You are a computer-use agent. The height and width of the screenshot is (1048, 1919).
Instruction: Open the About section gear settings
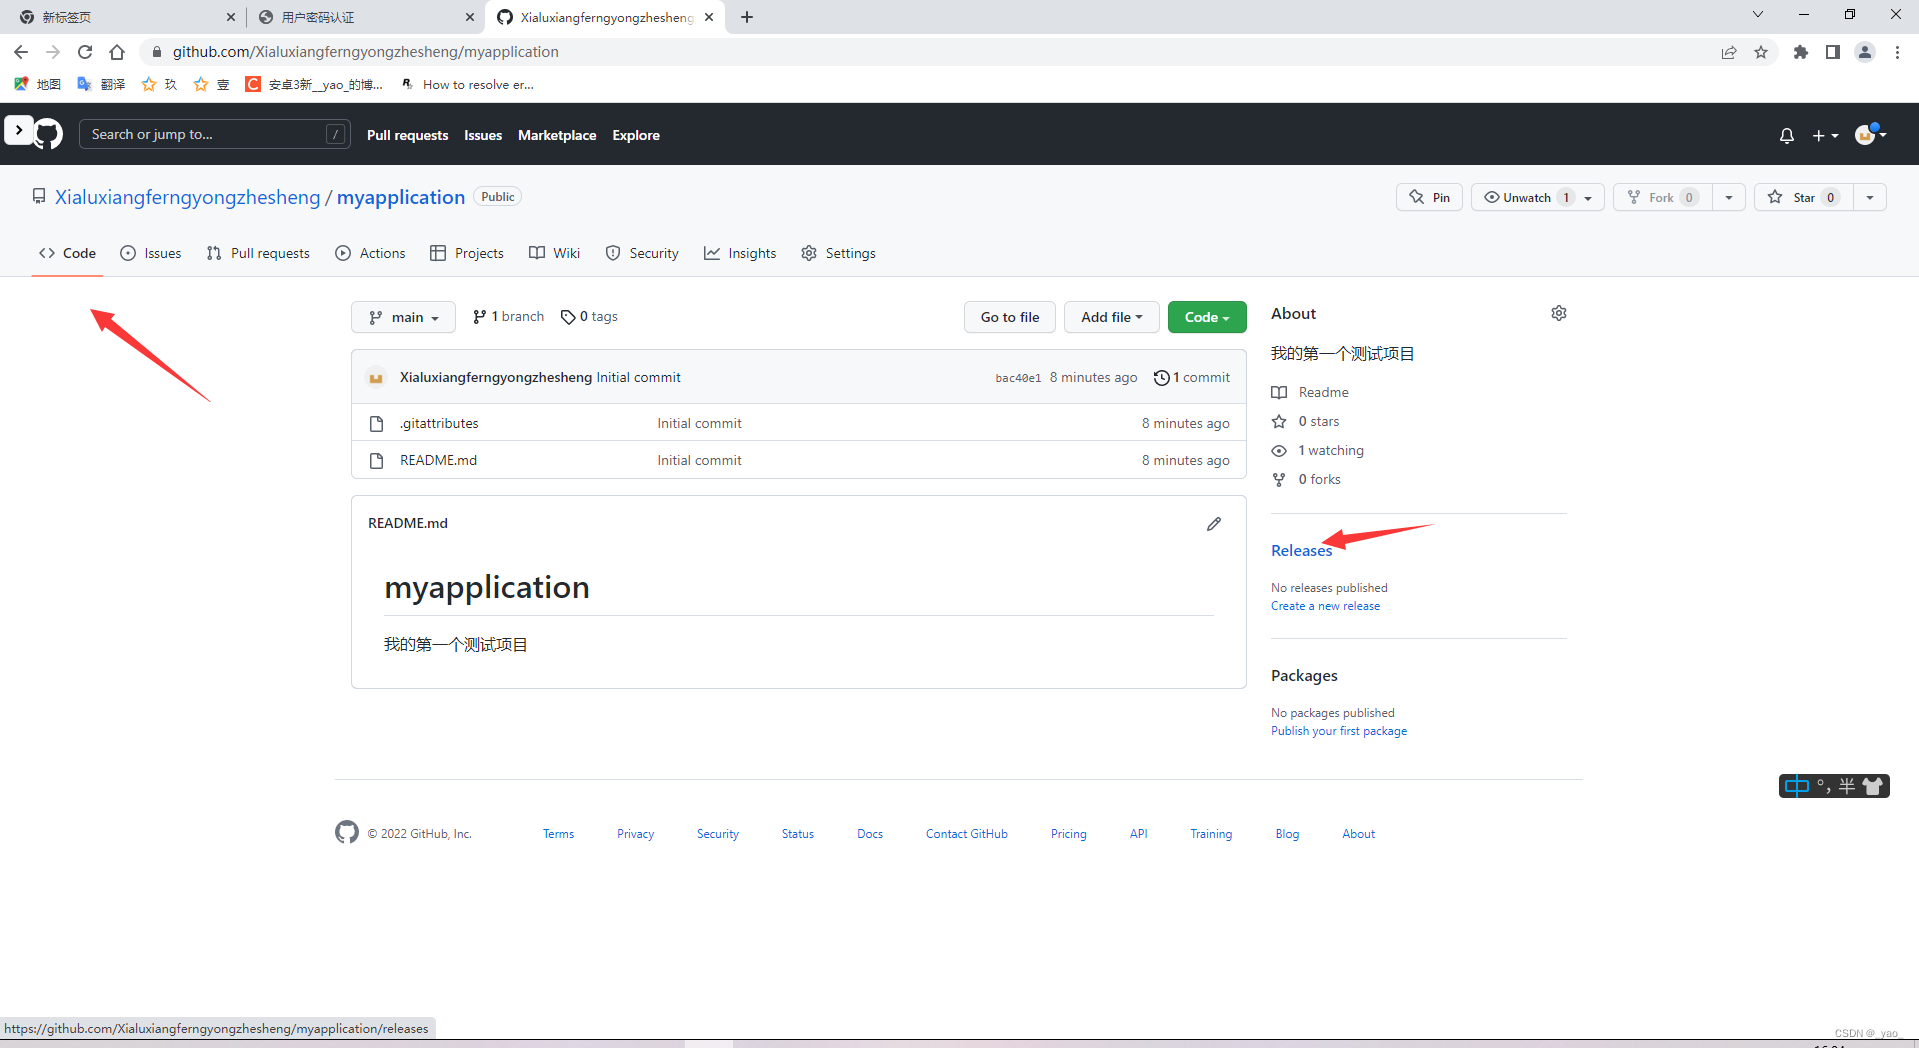1559,313
